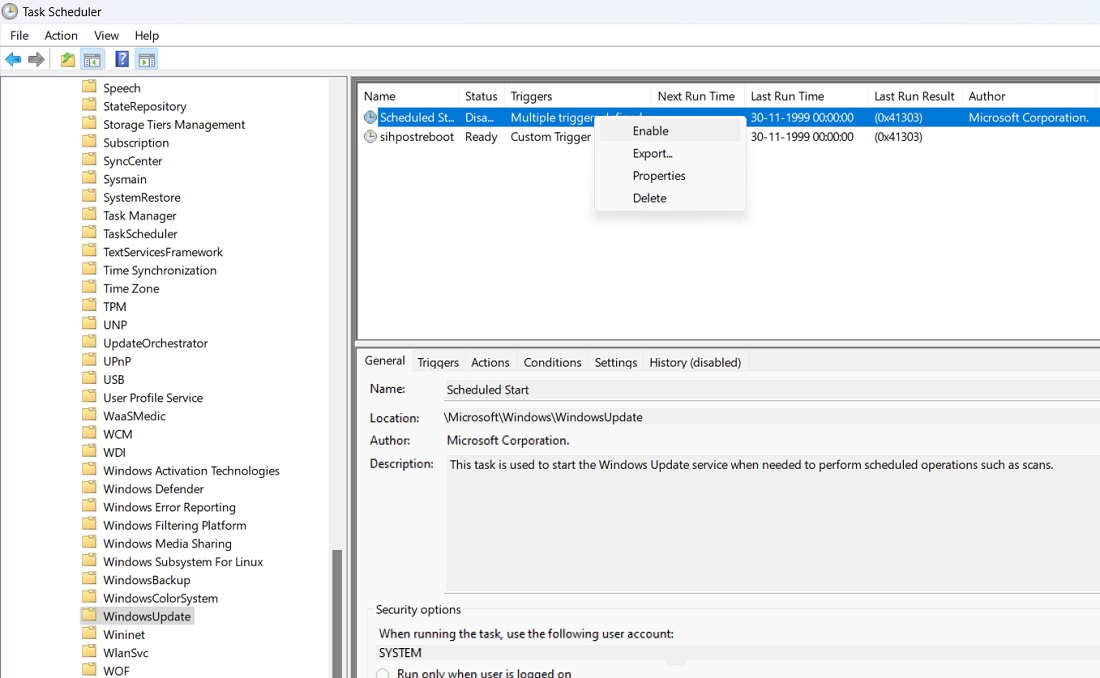The width and height of the screenshot is (1100, 678).
Task: Click the Back navigation arrow
Action: [x=14, y=59]
